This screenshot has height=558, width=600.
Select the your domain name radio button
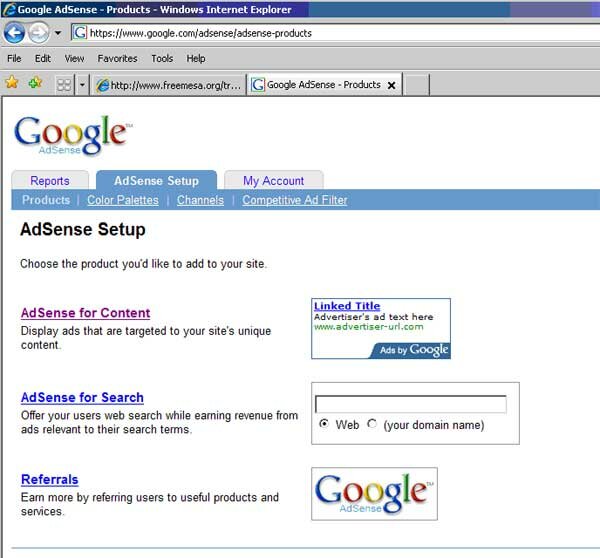pyautogui.click(x=372, y=424)
